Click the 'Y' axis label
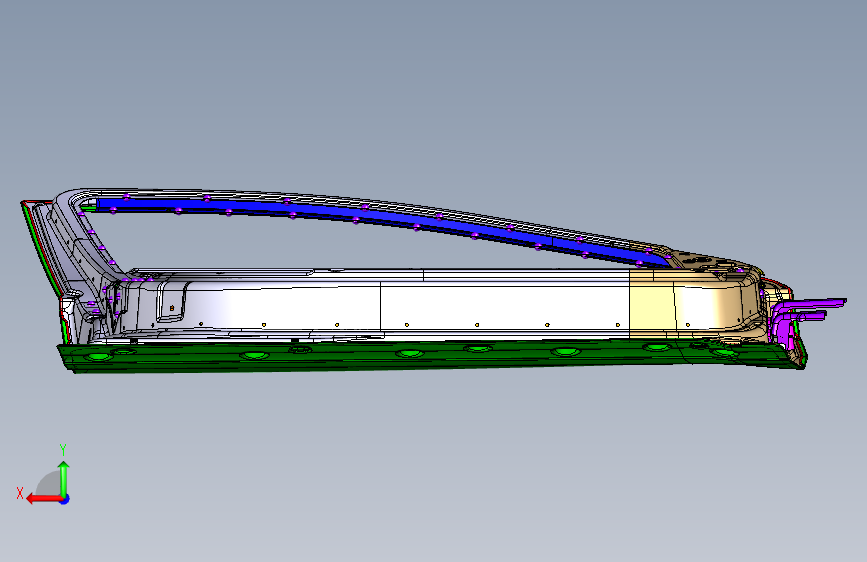The width and height of the screenshot is (867, 562). (63, 450)
